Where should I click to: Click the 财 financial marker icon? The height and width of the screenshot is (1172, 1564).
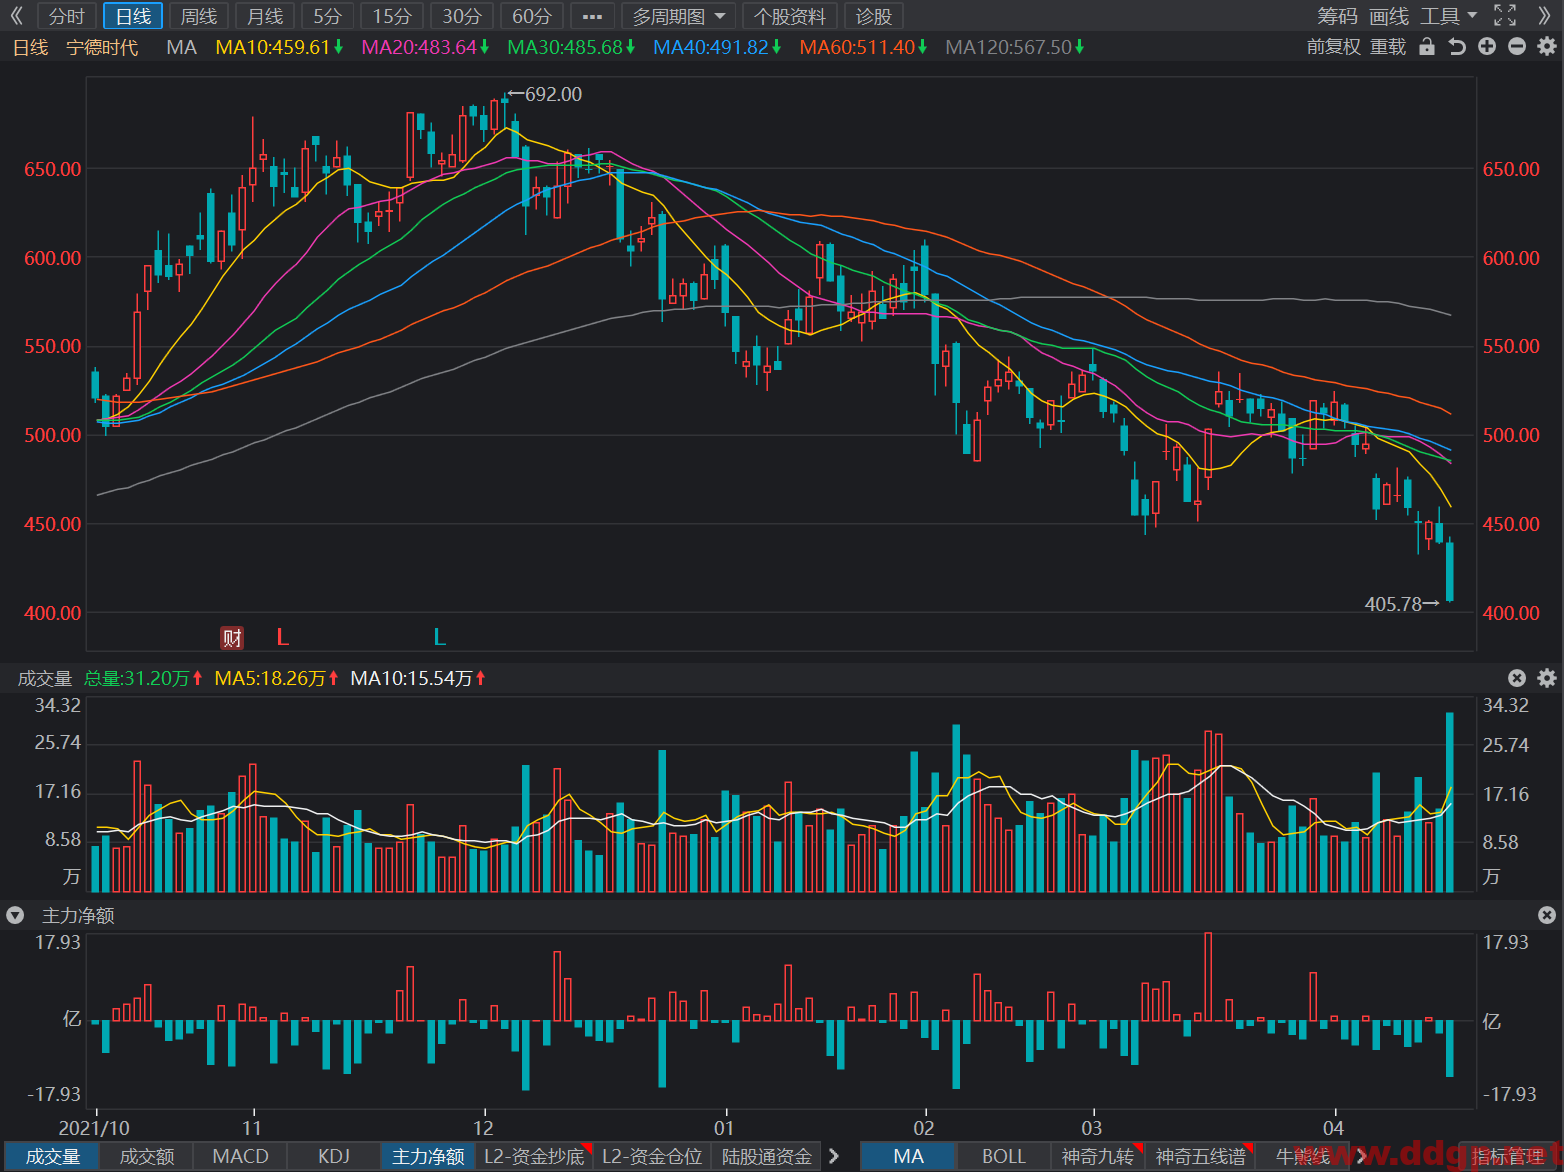[x=232, y=638]
